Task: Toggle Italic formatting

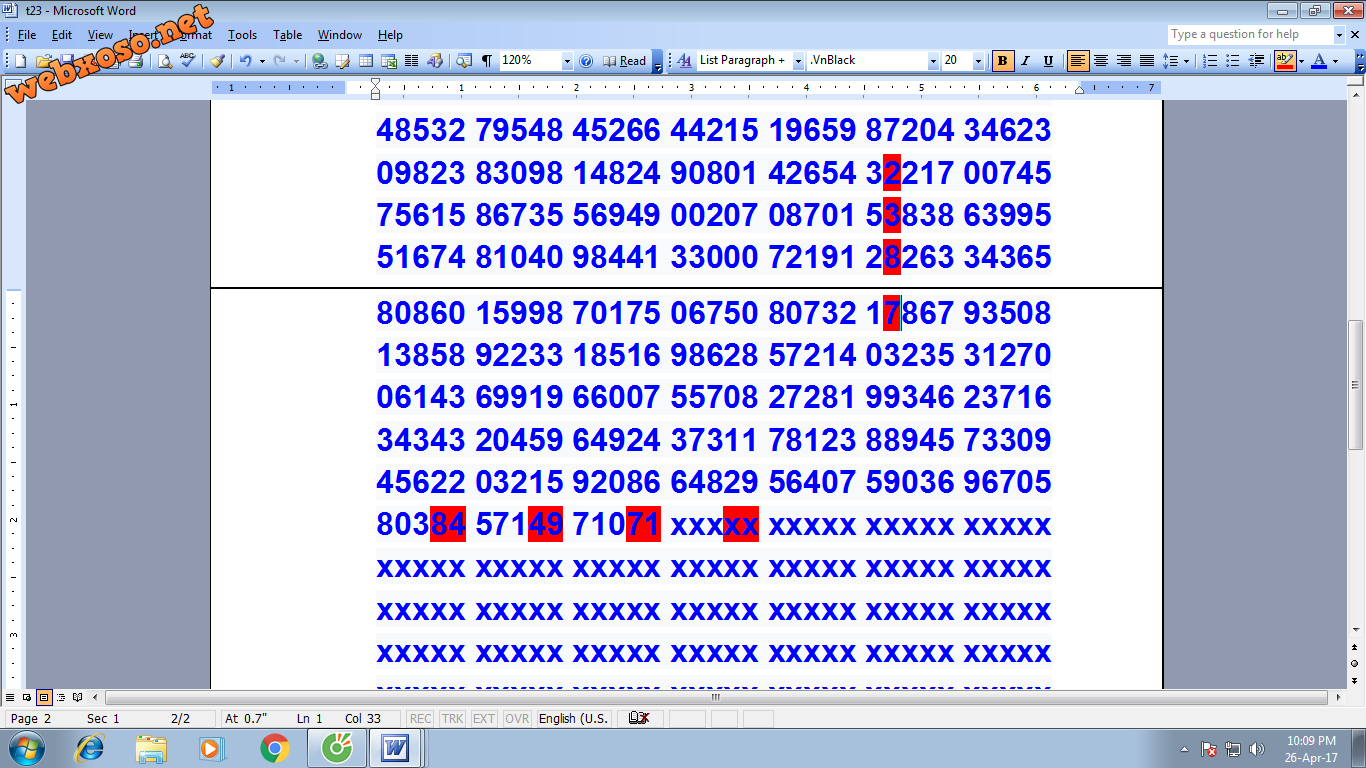Action: point(1025,61)
